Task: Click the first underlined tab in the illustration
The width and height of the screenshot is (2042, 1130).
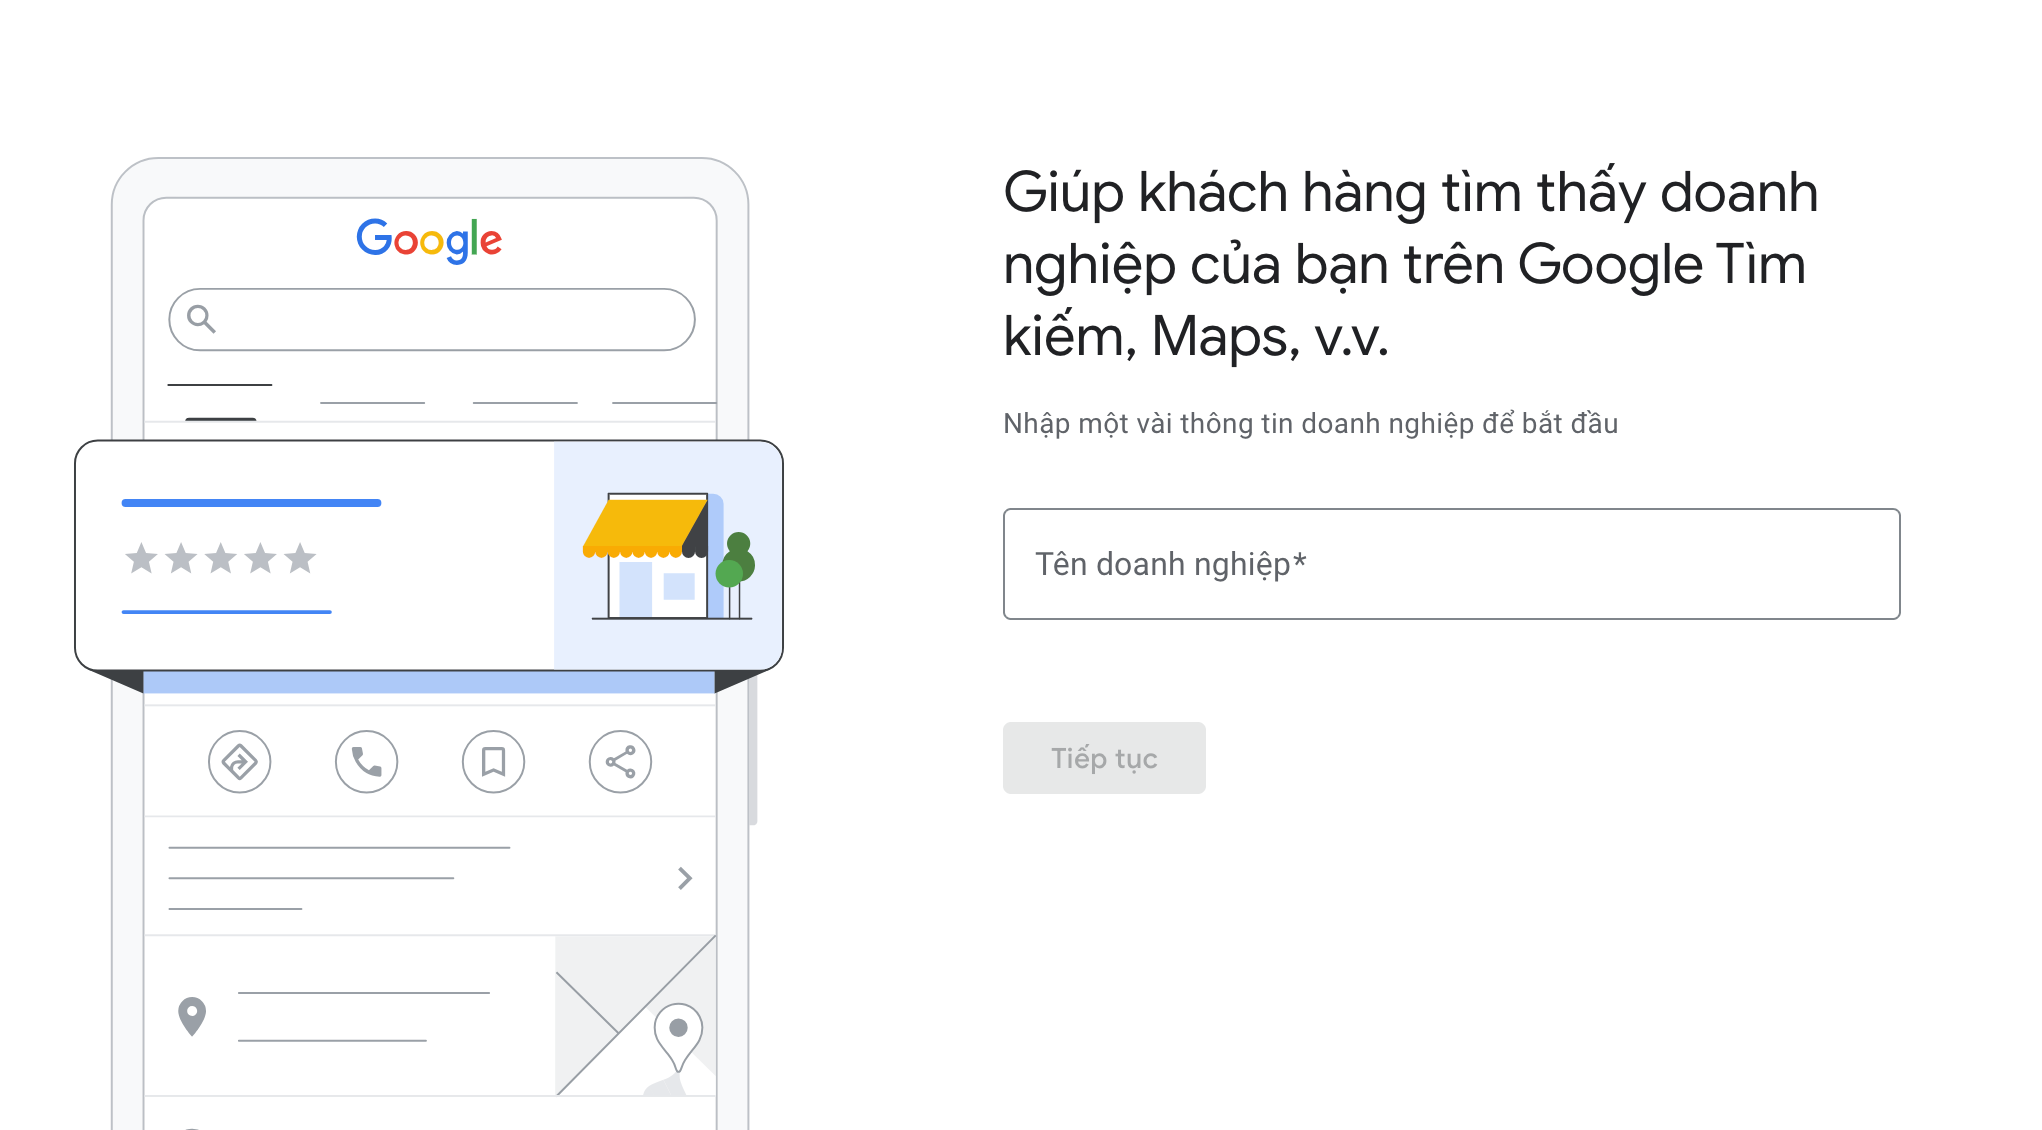Action: tap(220, 385)
